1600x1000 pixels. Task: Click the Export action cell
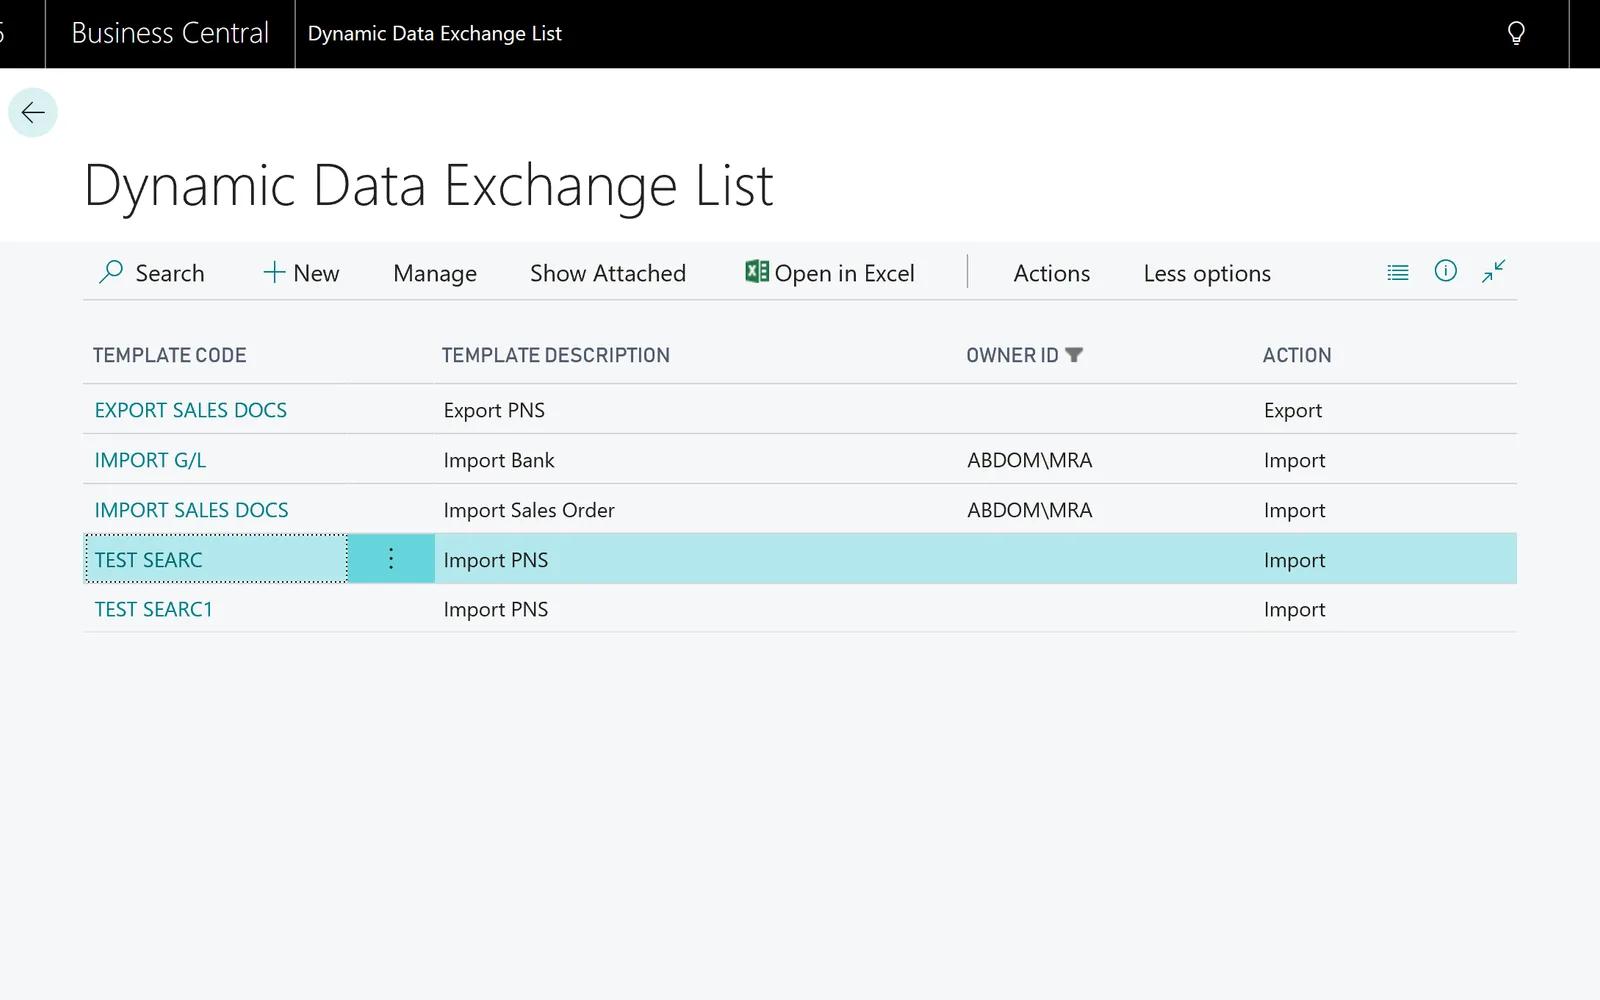click(1293, 410)
